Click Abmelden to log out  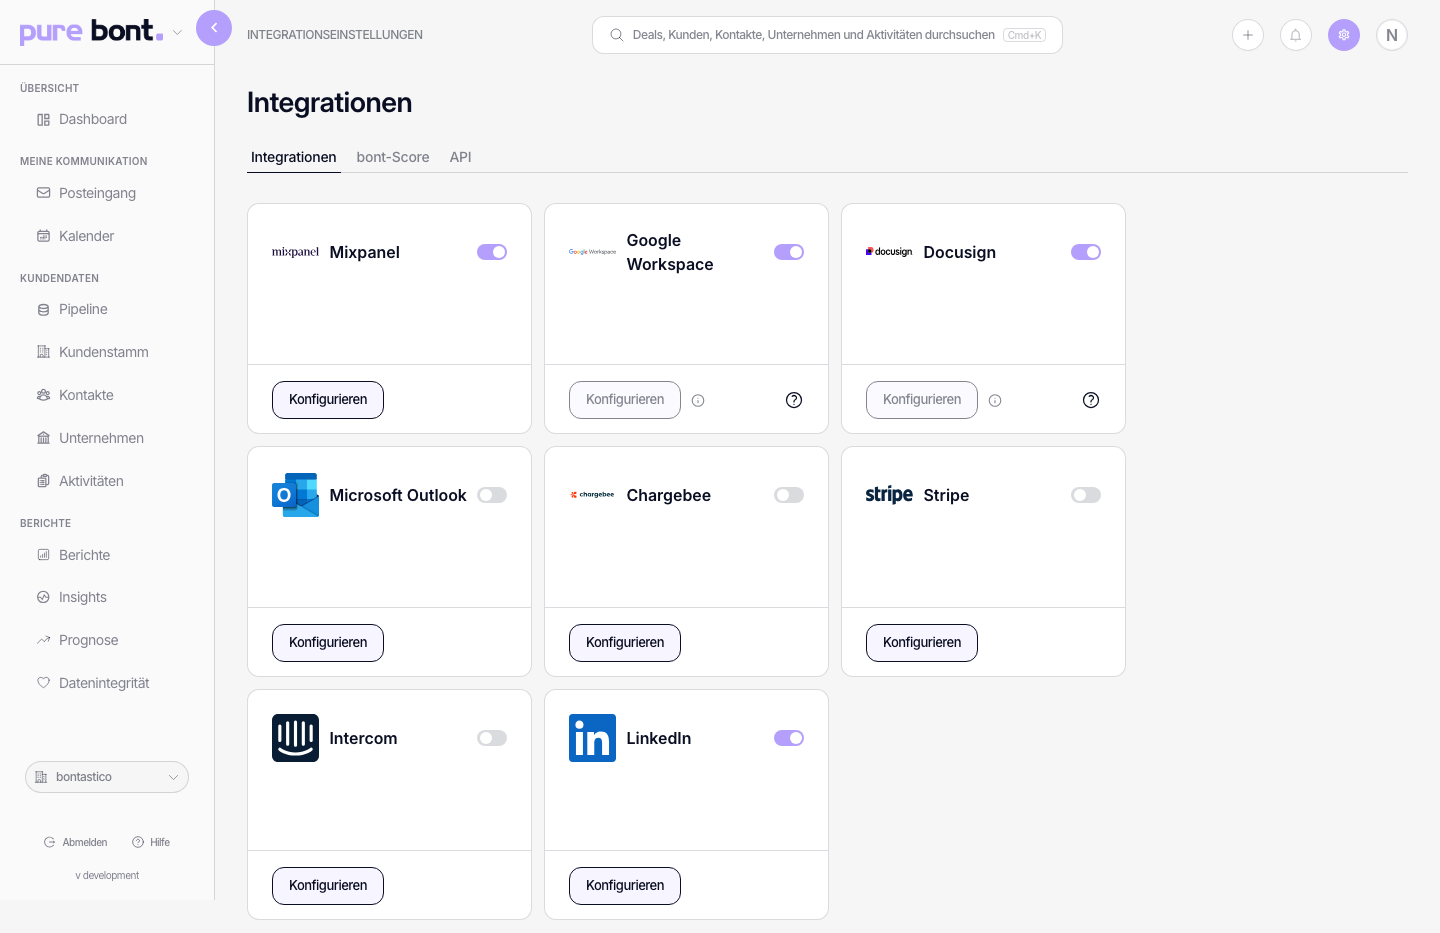[76, 843]
